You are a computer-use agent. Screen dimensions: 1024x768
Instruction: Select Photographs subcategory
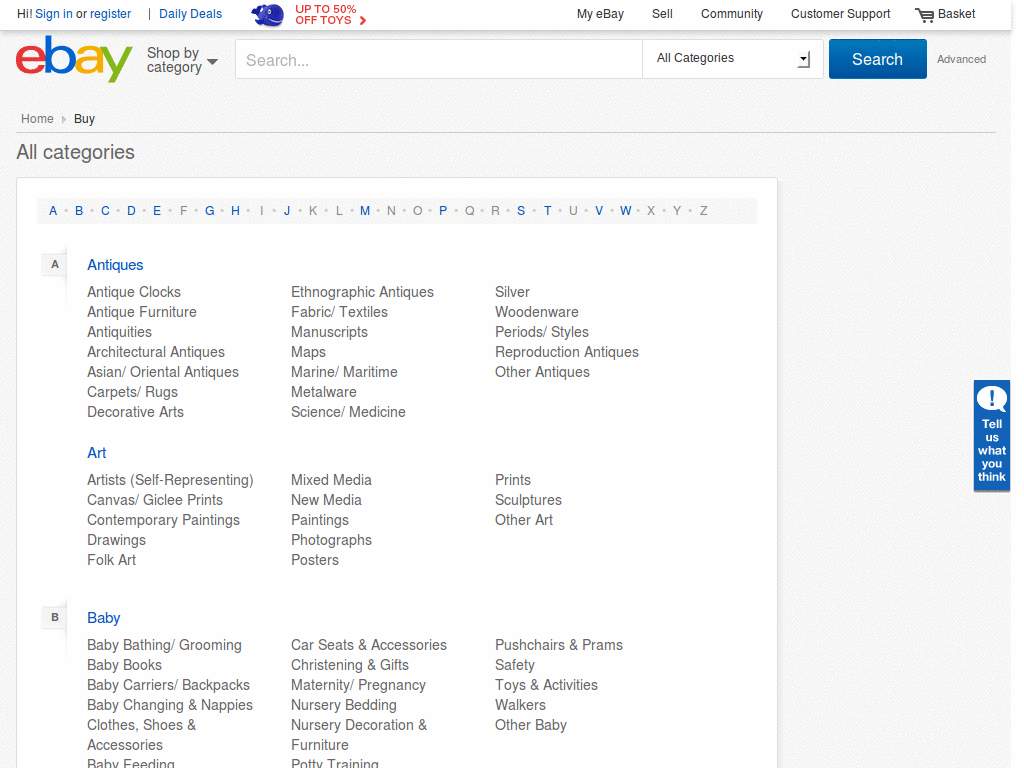[331, 540]
